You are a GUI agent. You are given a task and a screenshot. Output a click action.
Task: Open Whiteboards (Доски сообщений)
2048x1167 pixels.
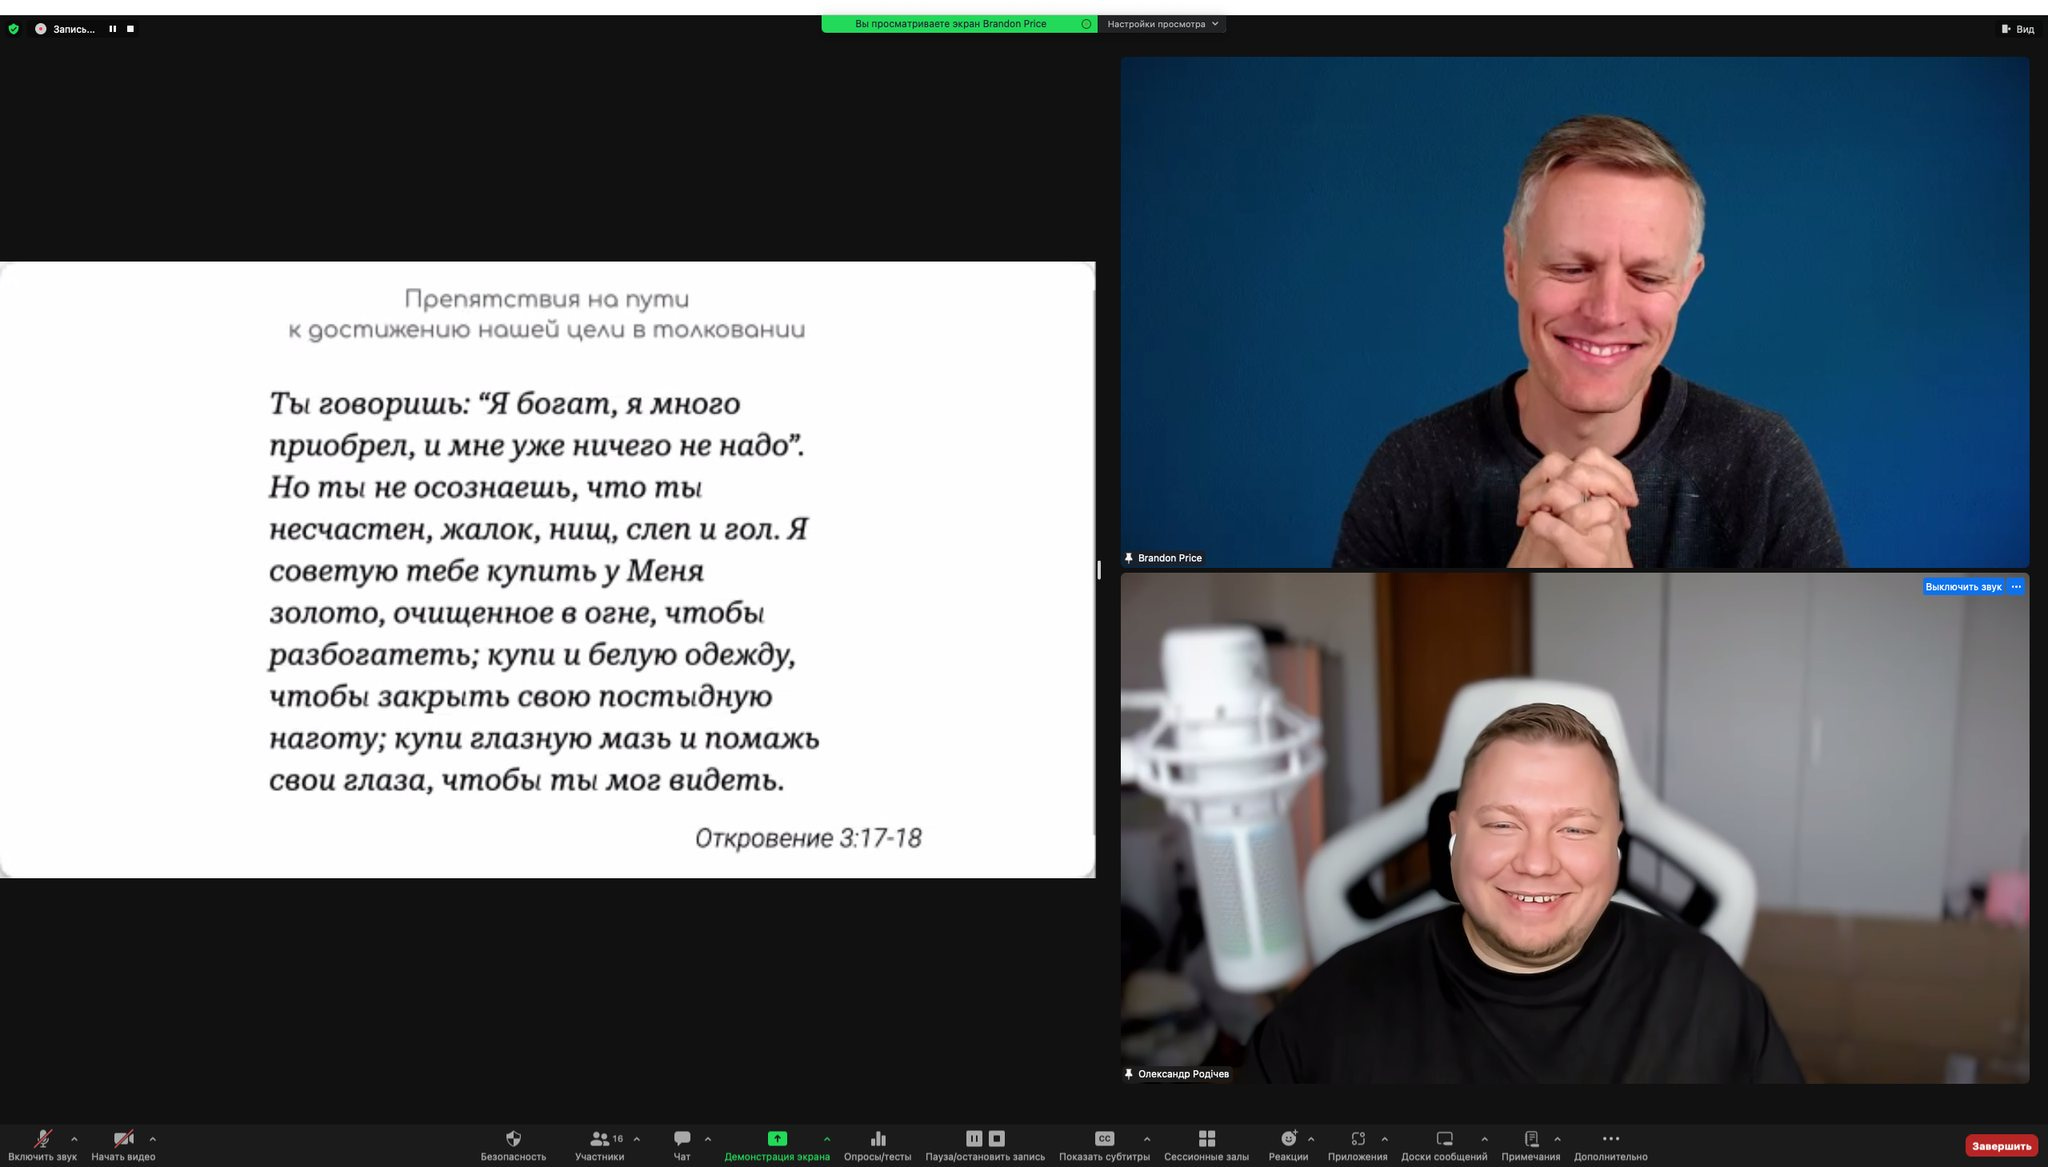(1444, 1139)
